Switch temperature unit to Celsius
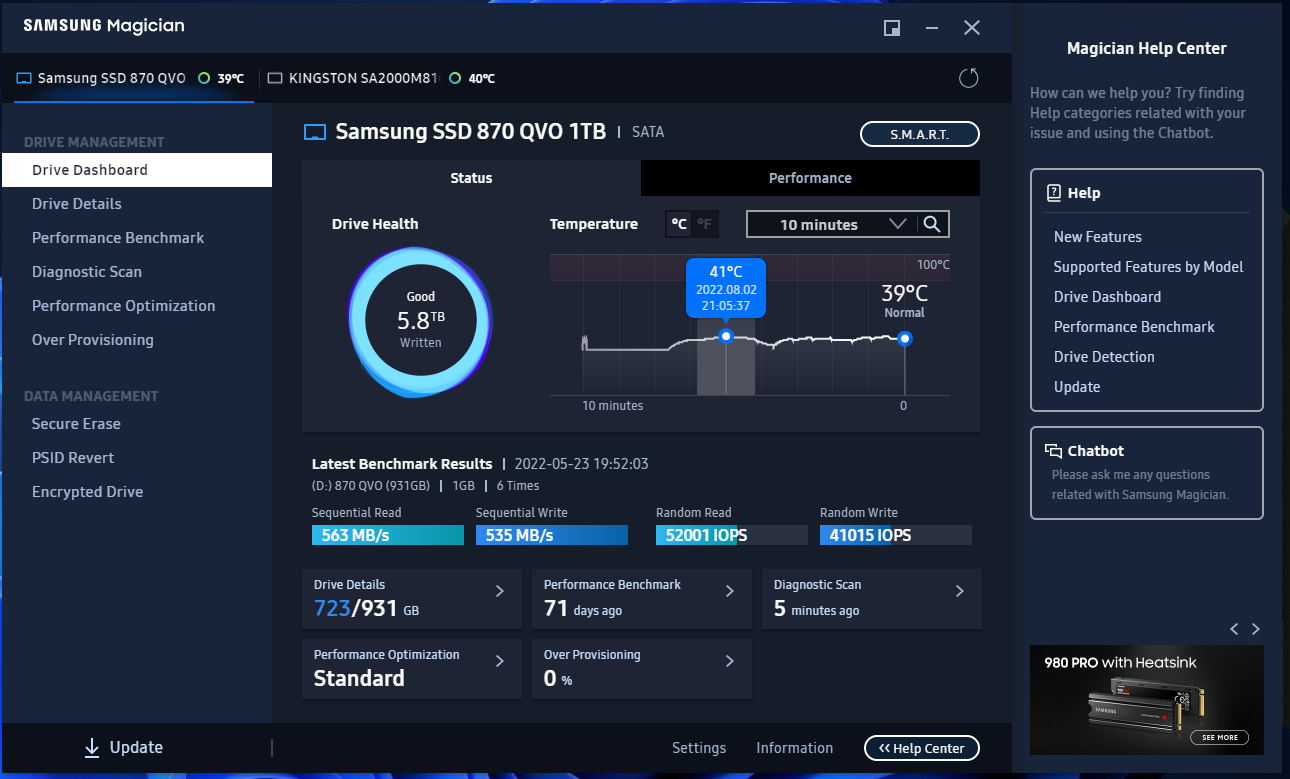Screen dimensions: 1290x779 [679, 224]
